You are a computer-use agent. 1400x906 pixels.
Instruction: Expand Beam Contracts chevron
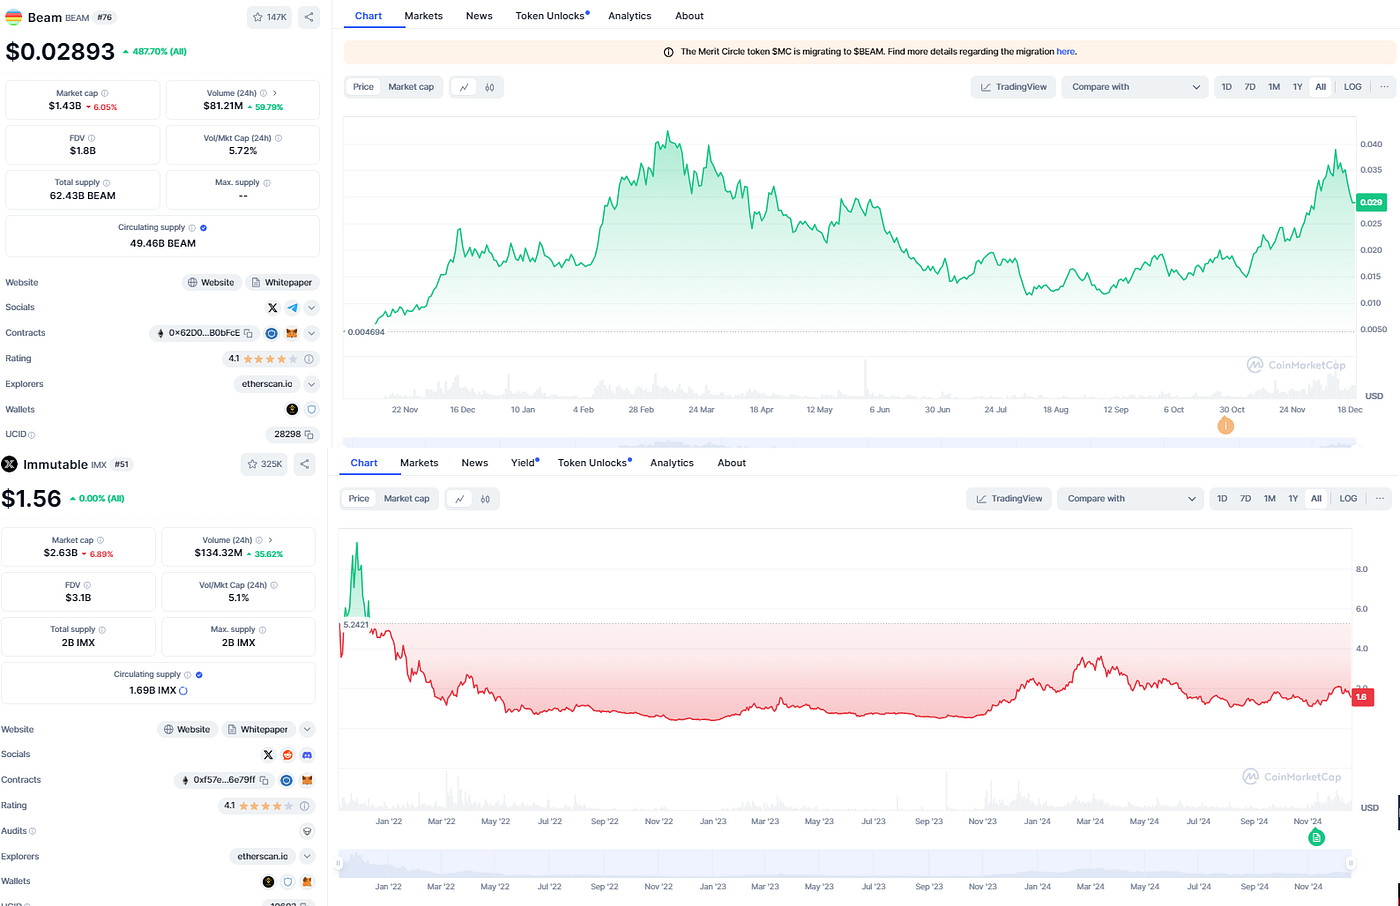coord(312,333)
